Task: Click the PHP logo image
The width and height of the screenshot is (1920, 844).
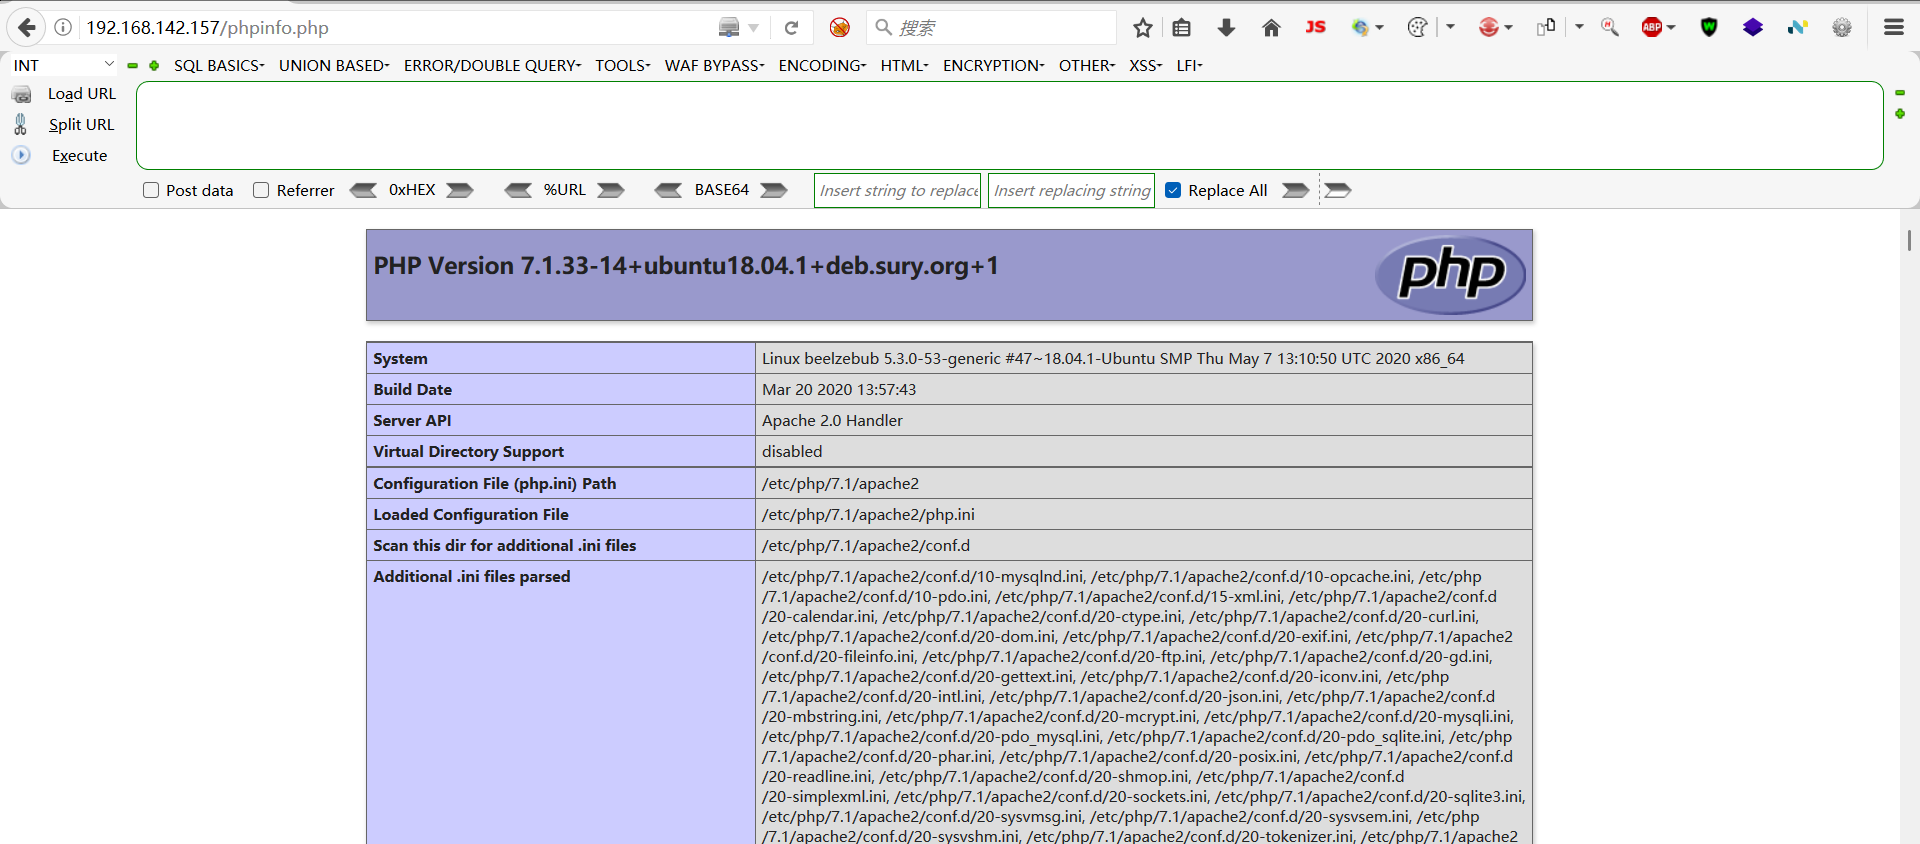Action: point(1451,274)
